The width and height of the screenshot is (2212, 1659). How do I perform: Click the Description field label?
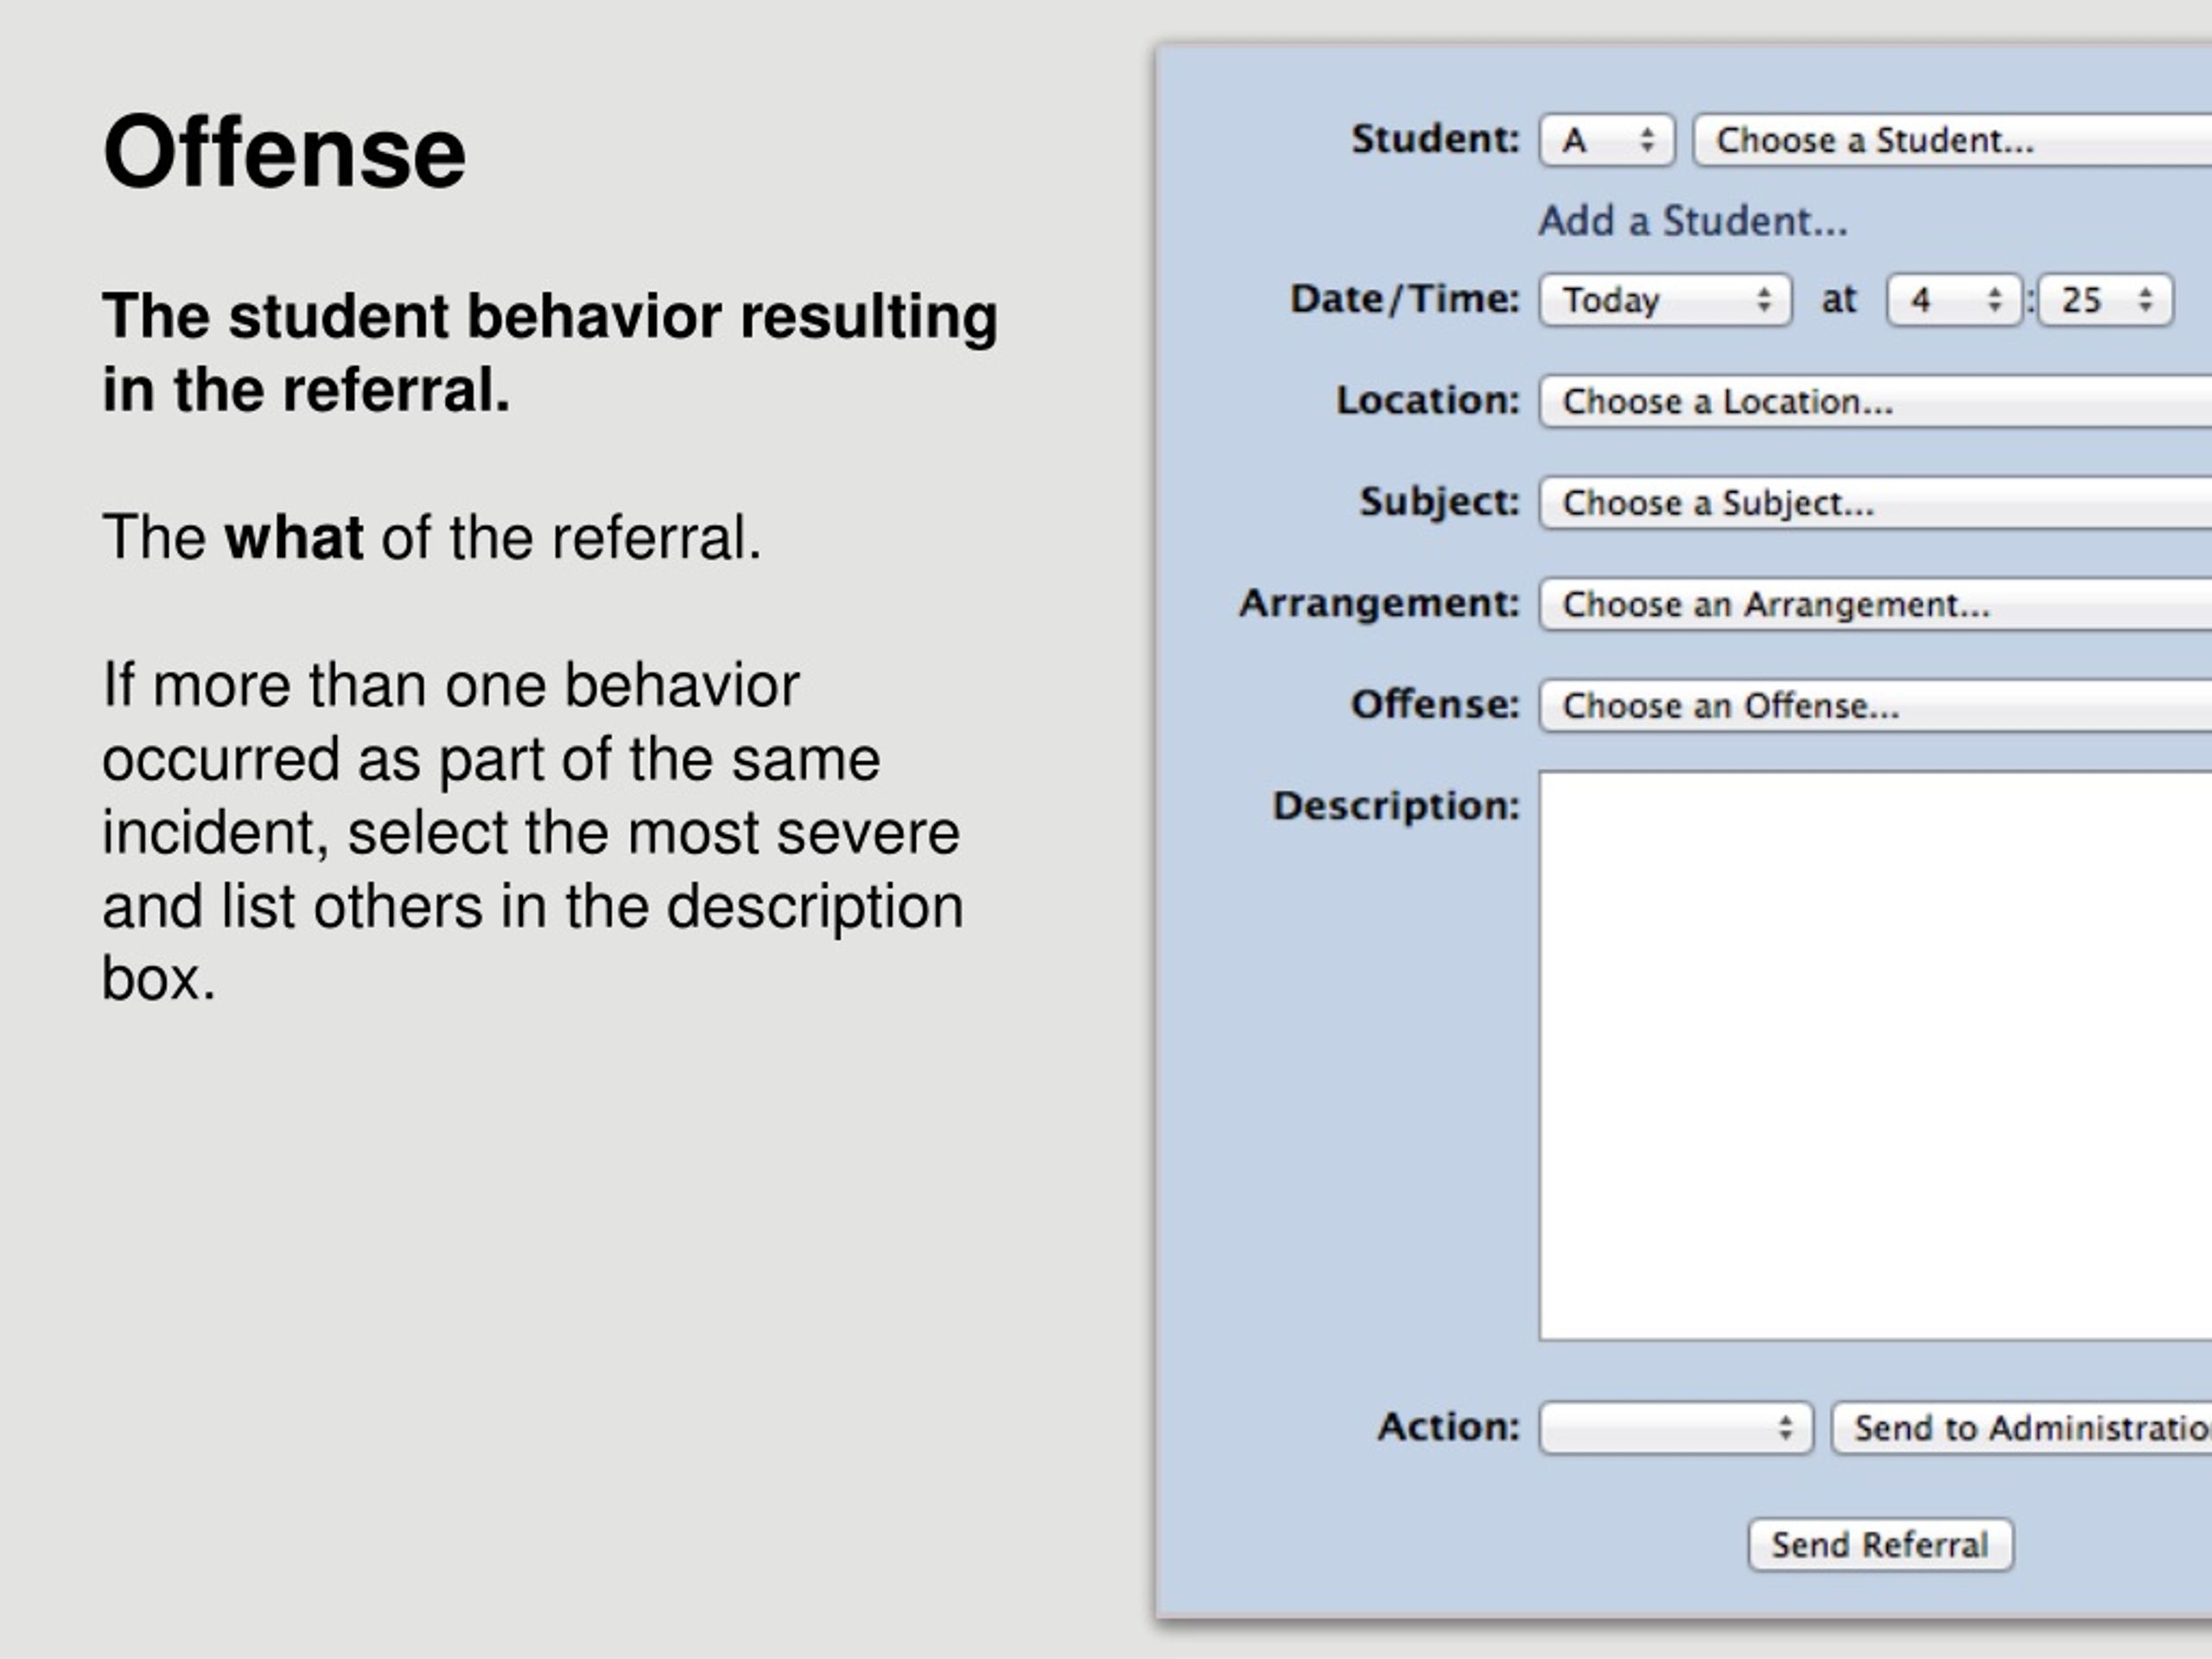pos(1396,805)
